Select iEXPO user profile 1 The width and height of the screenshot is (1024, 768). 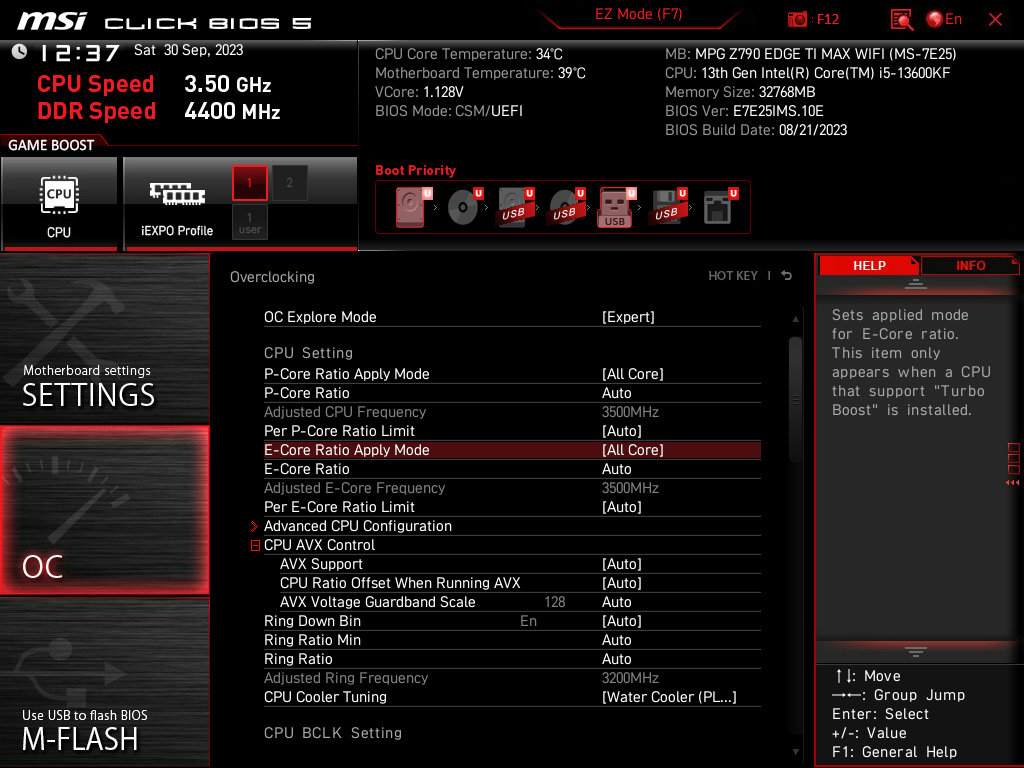[x=249, y=223]
